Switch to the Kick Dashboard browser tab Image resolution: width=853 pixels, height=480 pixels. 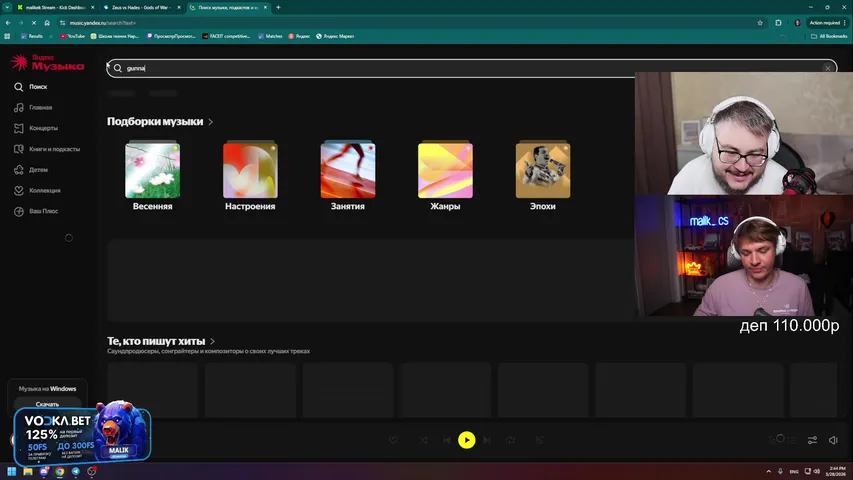(54, 7)
